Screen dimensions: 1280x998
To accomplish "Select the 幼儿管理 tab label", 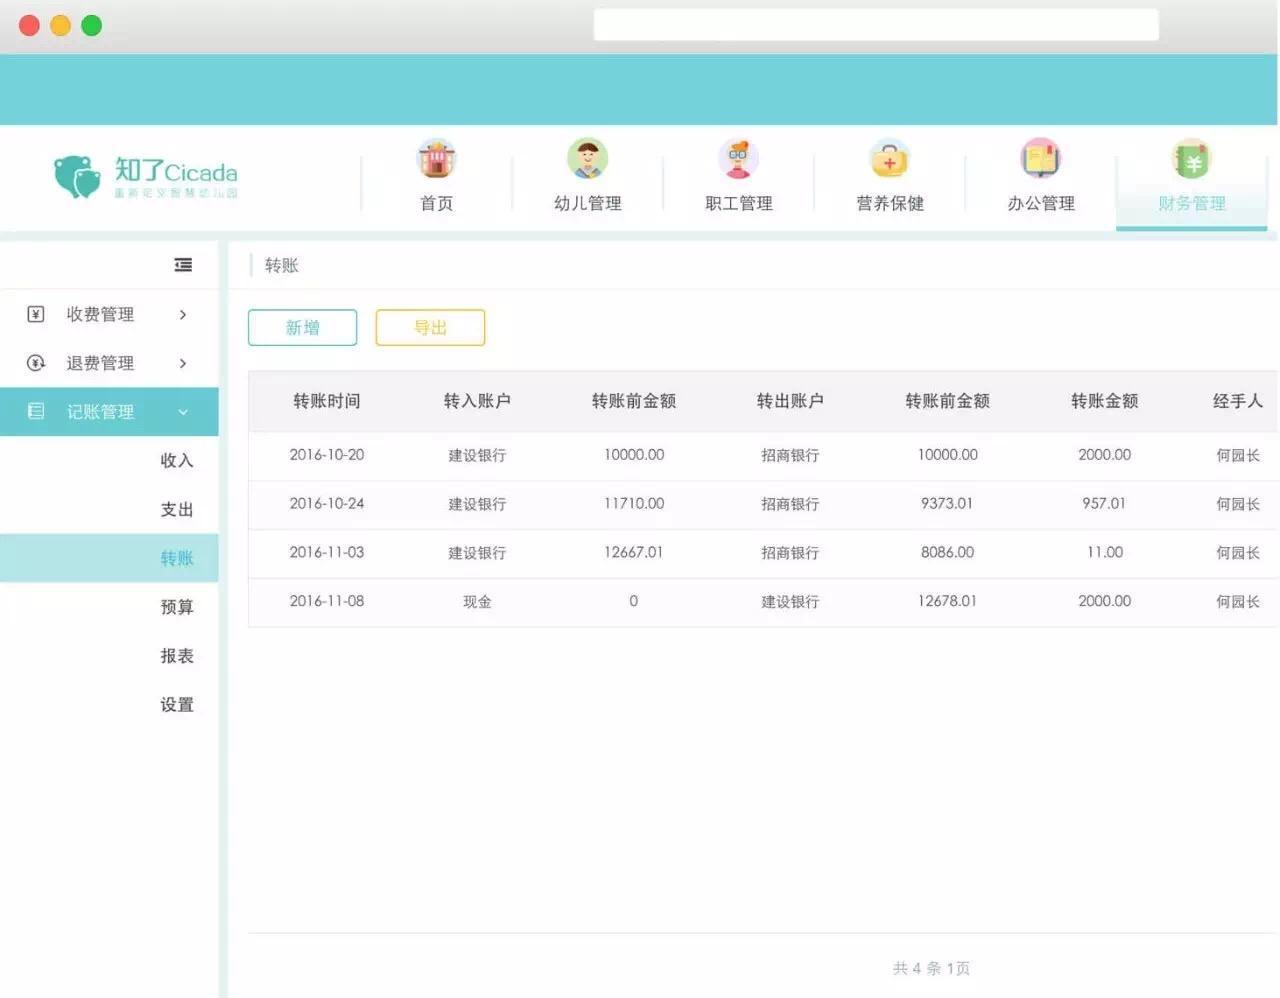I will click(588, 203).
